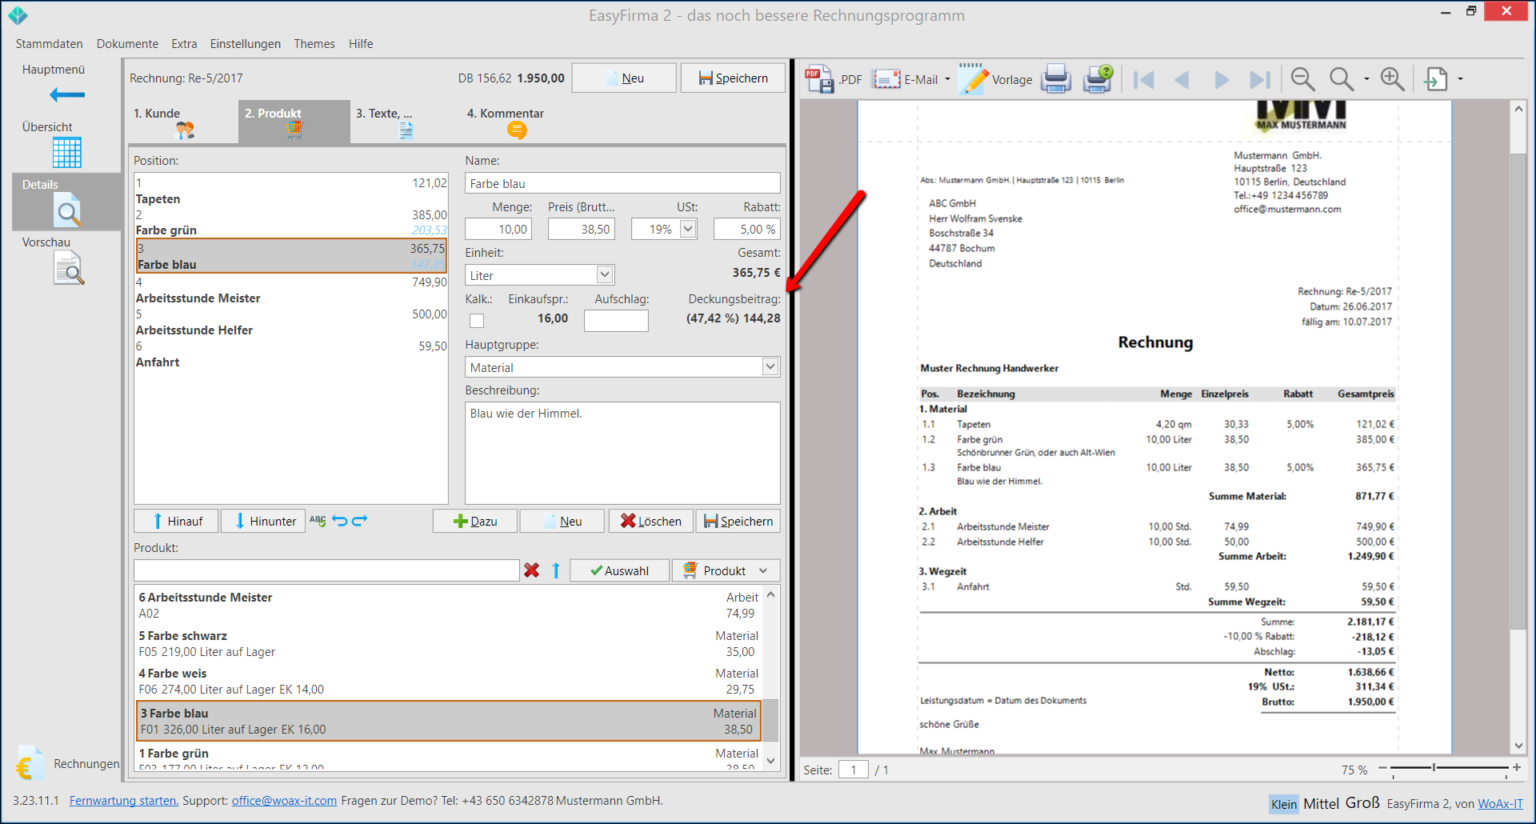
Task: Run the ABC spell check icon
Action: pyautogui.click(x=317, y=521)
